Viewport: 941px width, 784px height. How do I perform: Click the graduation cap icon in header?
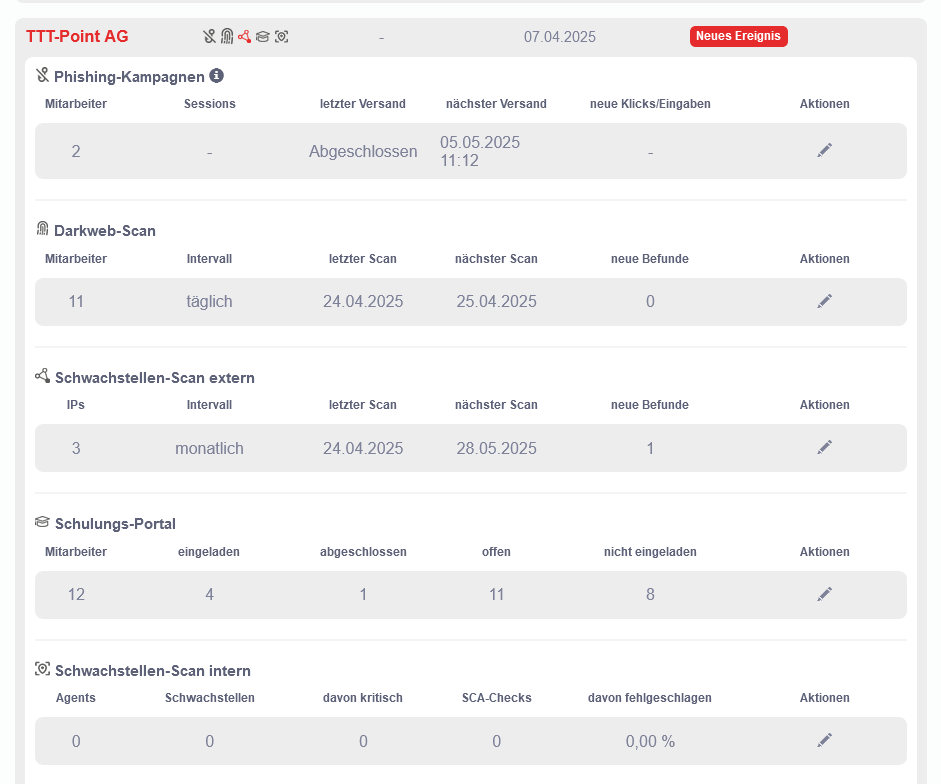(262, 37)
